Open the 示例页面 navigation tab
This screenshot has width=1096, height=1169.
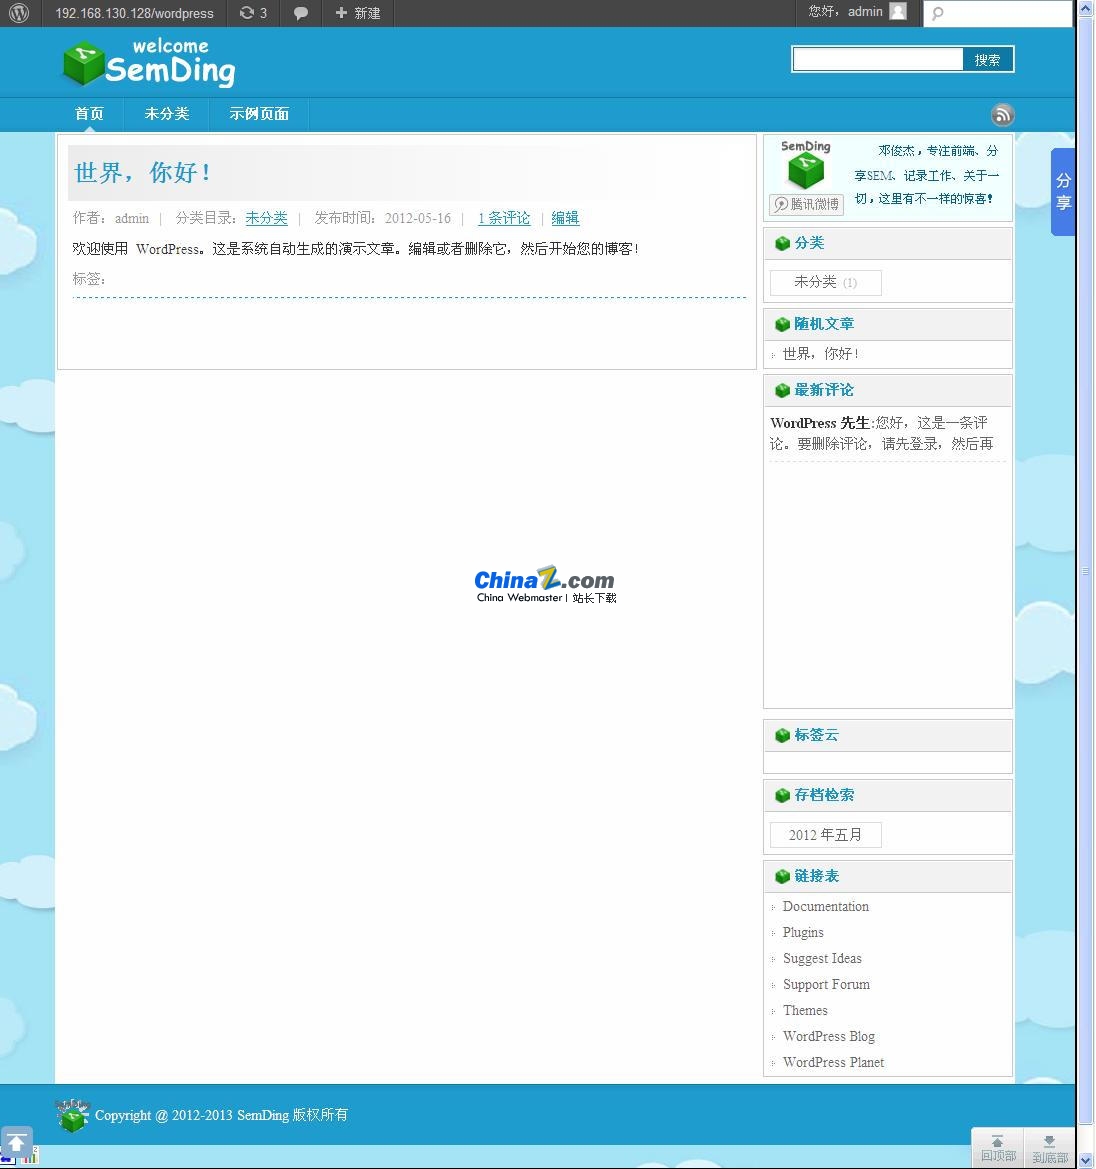(259, 113)
